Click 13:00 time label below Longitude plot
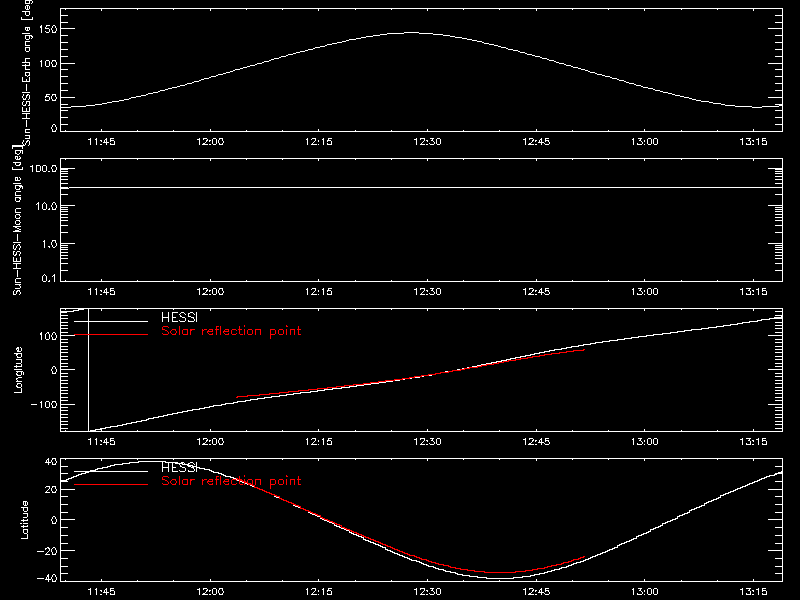800x600 pixels. coord(645,442)
